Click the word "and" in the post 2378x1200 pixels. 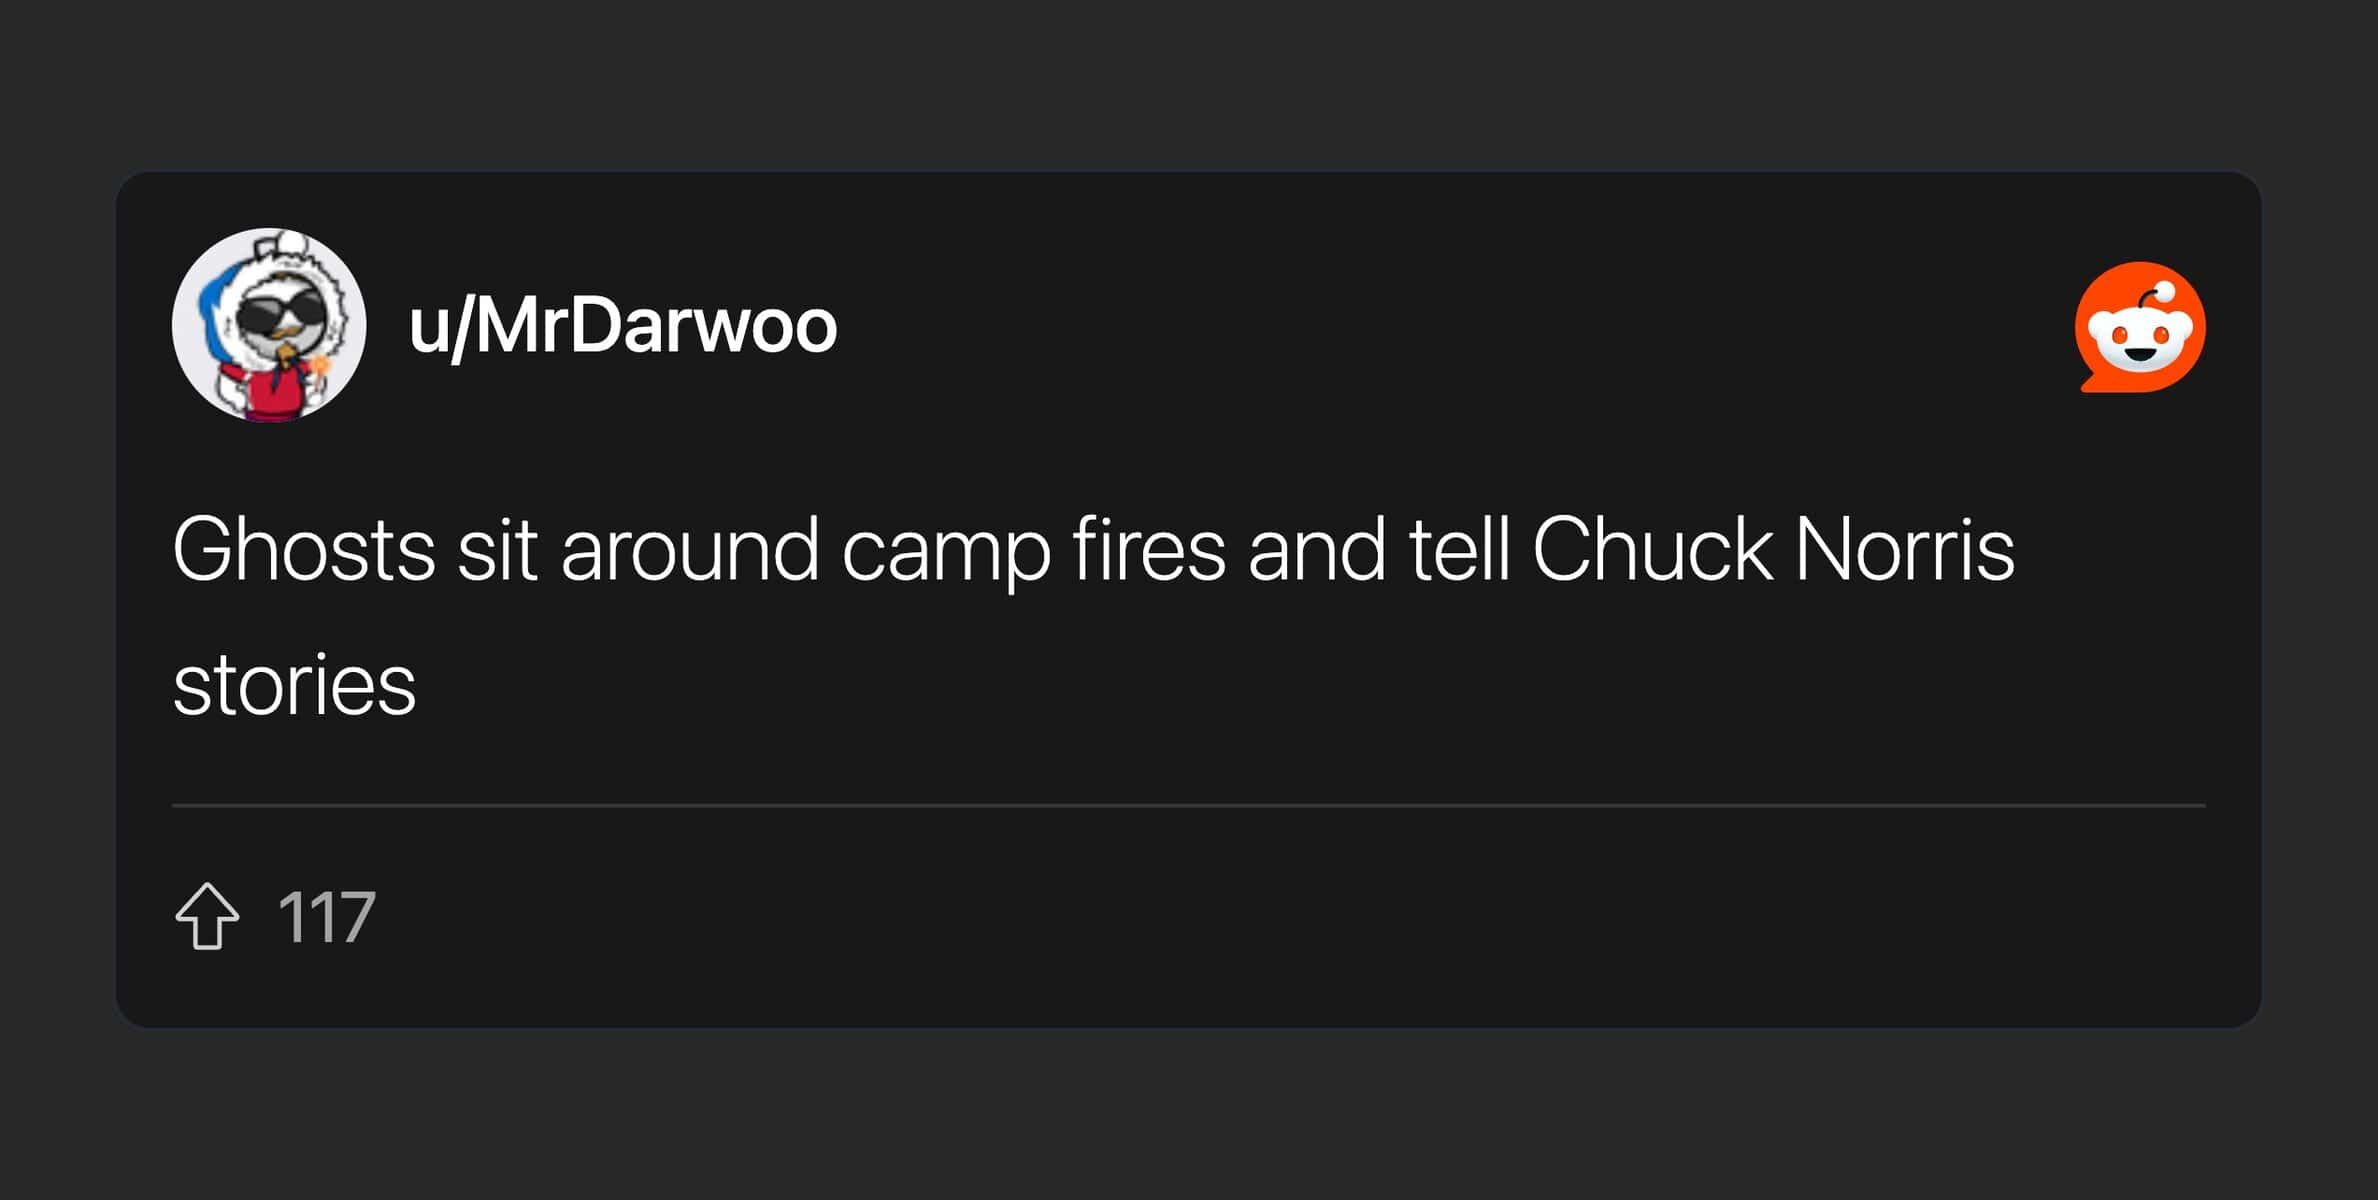pos(1317,549)
